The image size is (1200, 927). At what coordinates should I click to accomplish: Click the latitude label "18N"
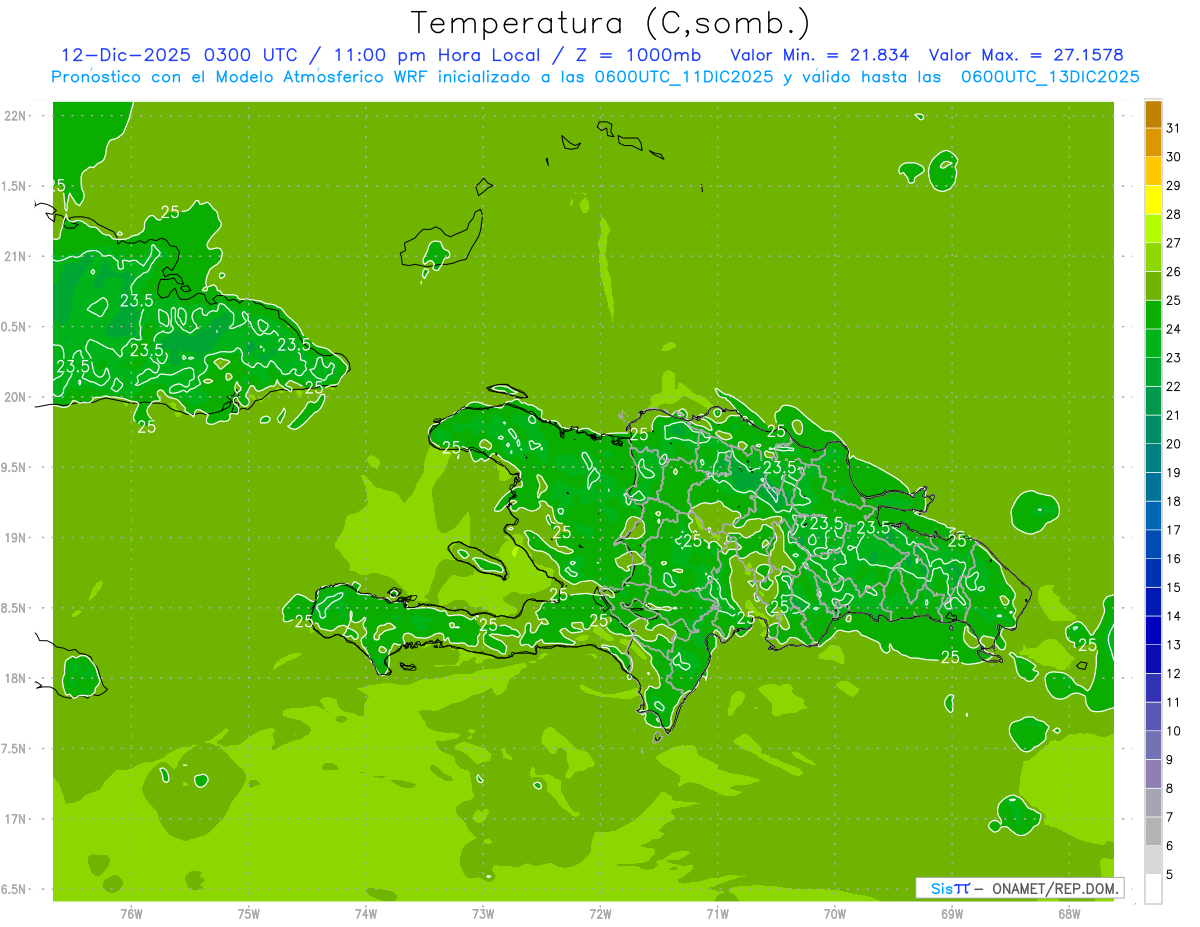(x=16, y=678)
